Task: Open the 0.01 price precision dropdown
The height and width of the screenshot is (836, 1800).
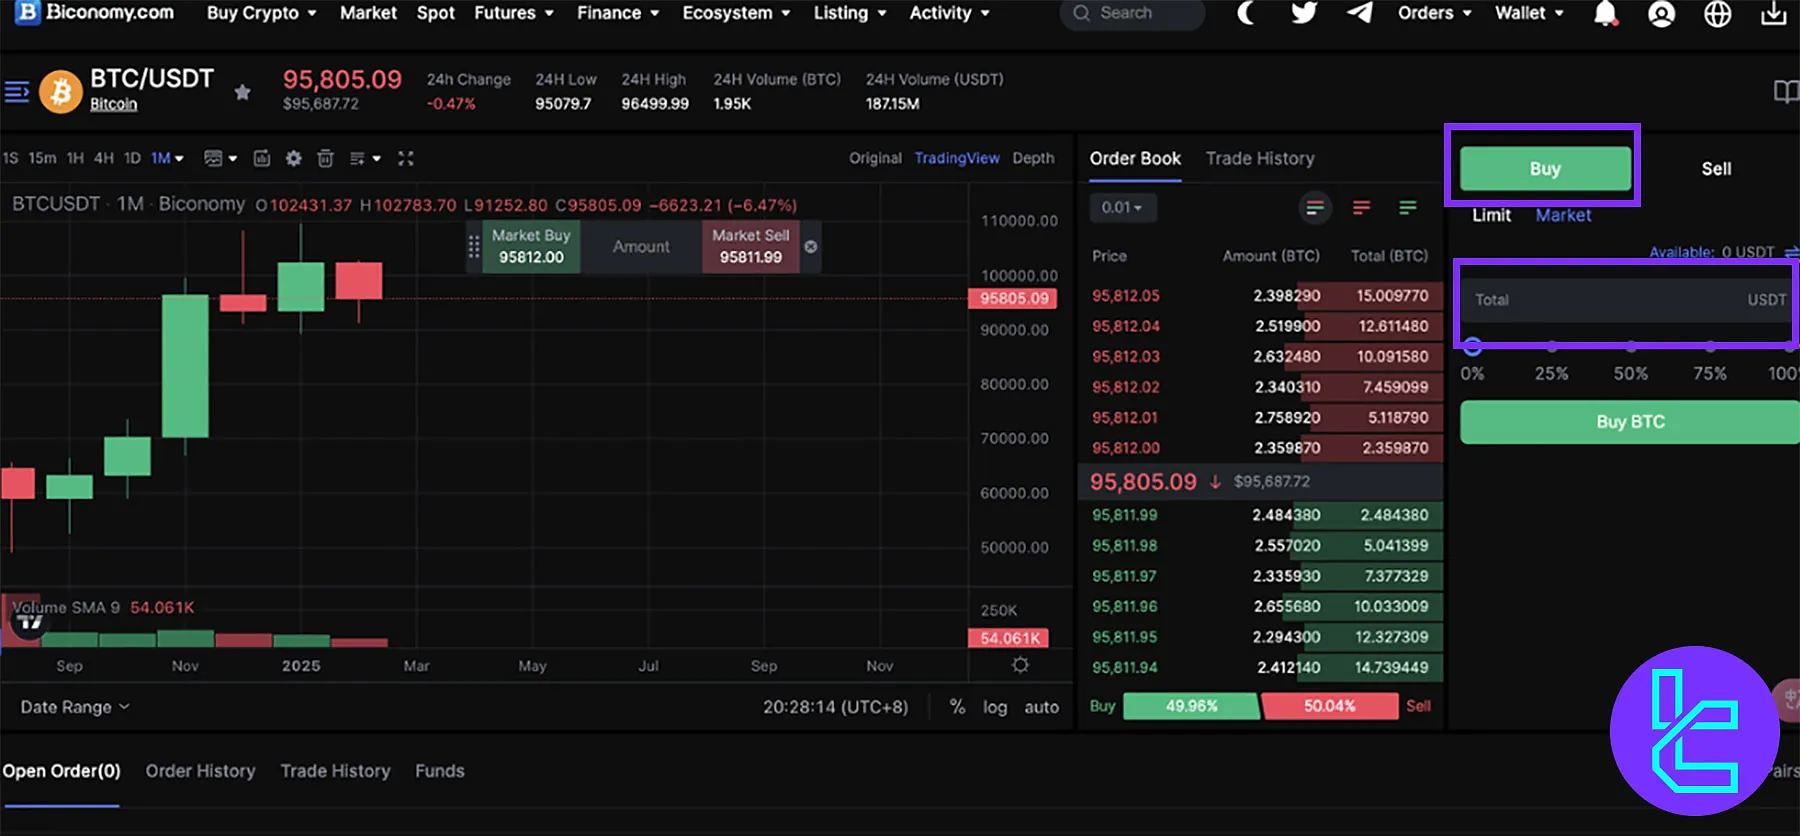Action: click(x=1121, y=208)
